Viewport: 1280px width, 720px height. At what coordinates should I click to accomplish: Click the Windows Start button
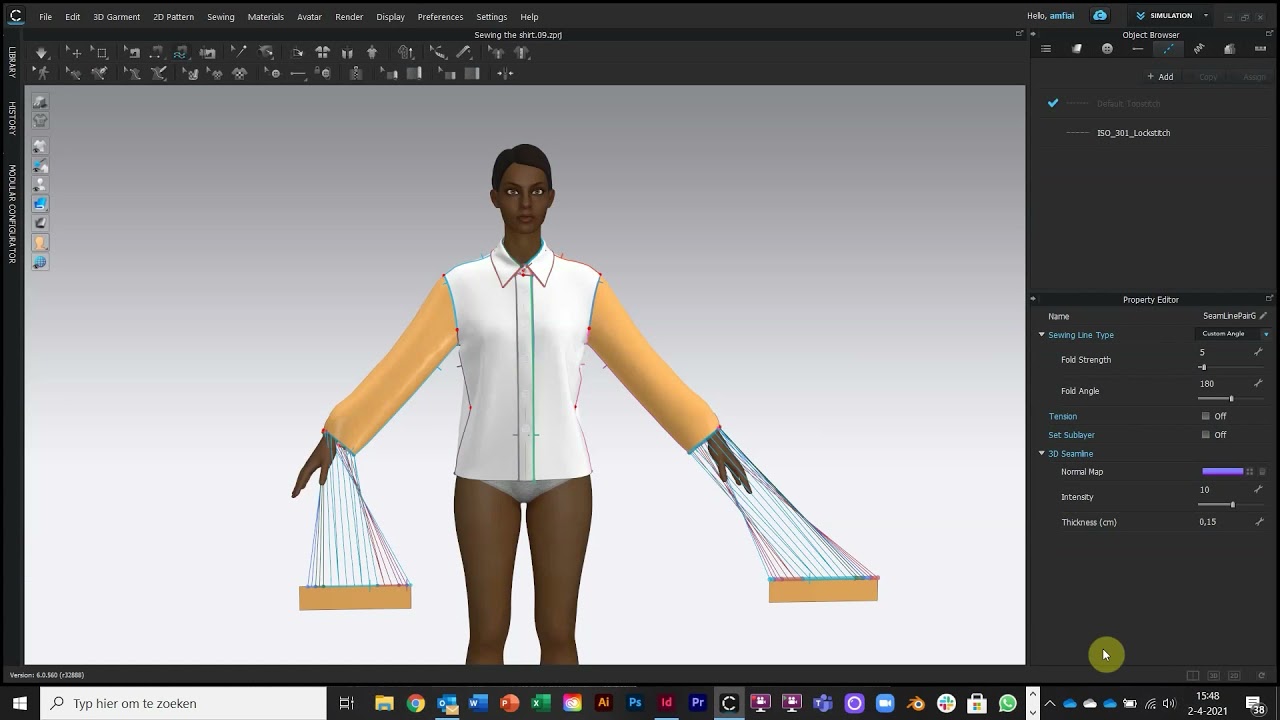click(20, 703)
